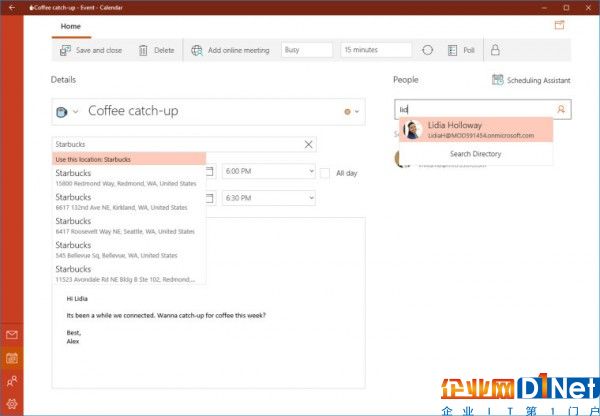The width and height of the screenshot is (600, 416).
Task: Open the 15 minutes reminder dropdown
Action: tap(376, 50)
